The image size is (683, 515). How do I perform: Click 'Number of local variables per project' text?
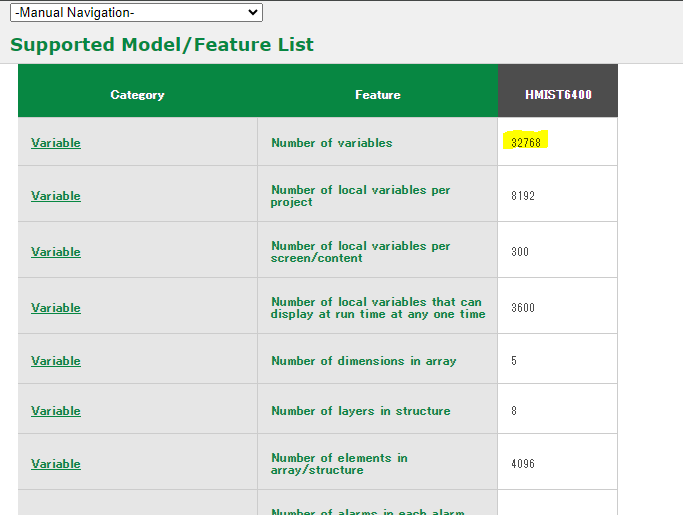tap(360, 196)
